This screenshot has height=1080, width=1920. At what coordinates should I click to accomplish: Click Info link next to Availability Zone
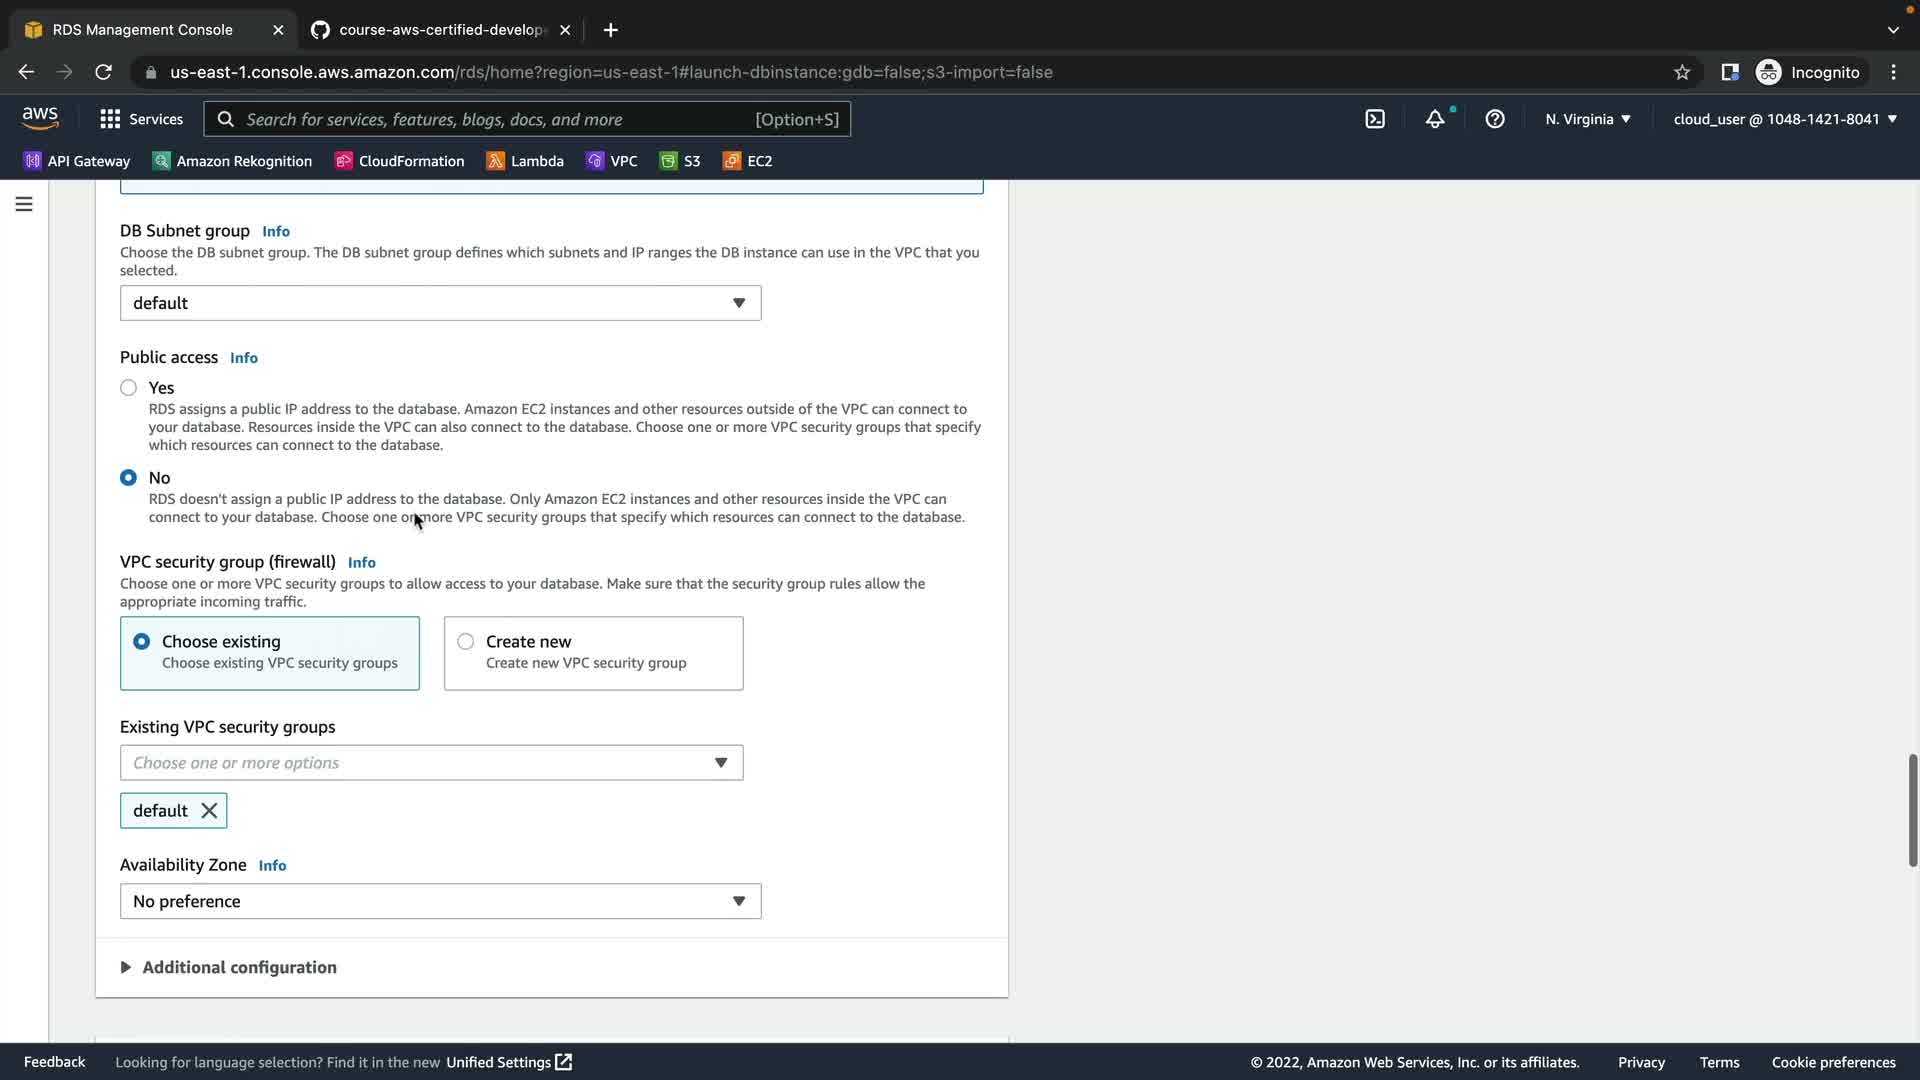point(272,866)
